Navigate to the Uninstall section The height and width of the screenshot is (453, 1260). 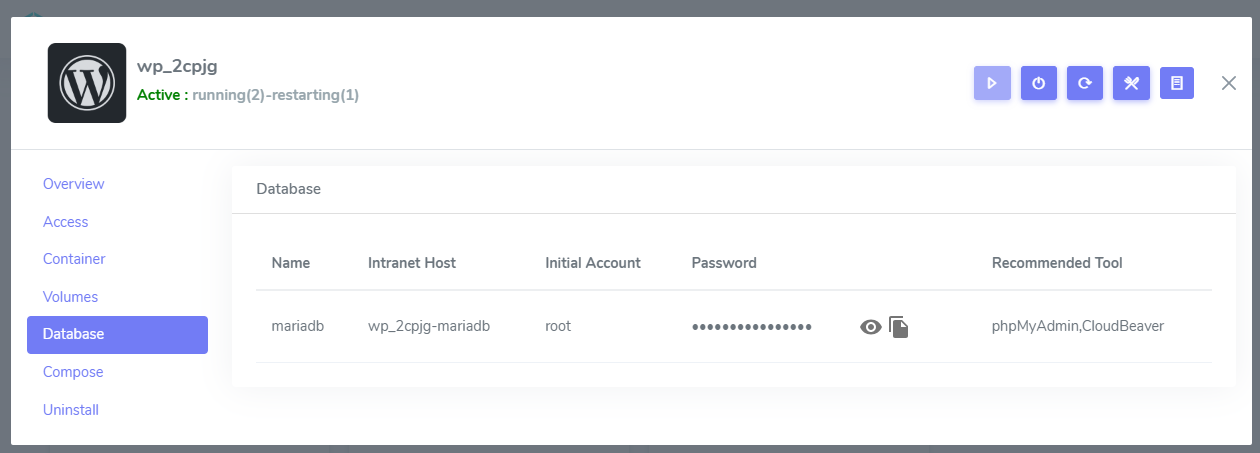coord(71,410)
